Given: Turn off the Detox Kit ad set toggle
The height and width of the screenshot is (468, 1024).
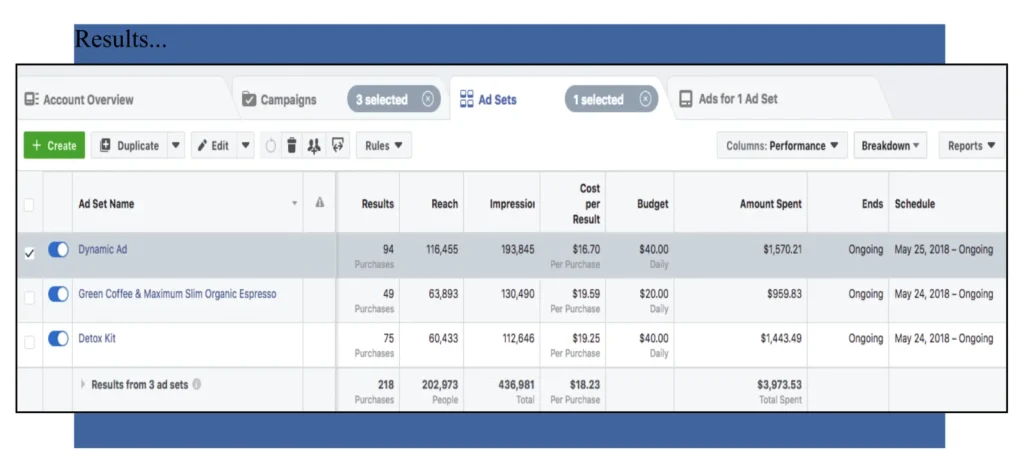Looking at the screenshot, I should (58, 339).
